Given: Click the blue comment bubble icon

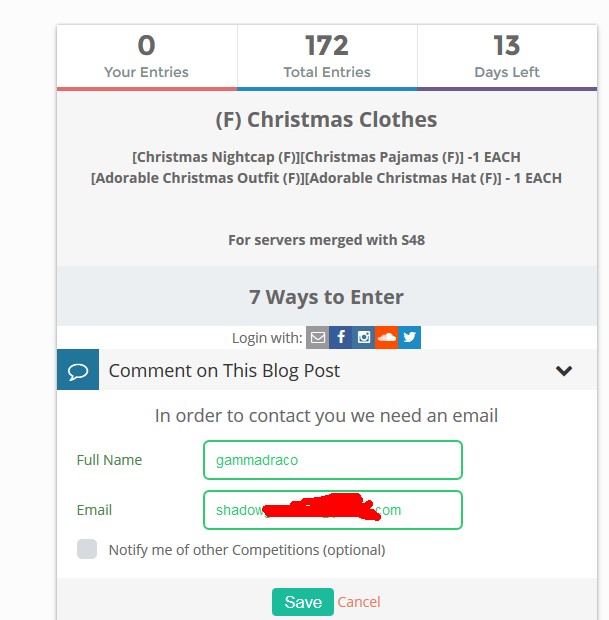Looking at the screenshot, I should 78,370.
